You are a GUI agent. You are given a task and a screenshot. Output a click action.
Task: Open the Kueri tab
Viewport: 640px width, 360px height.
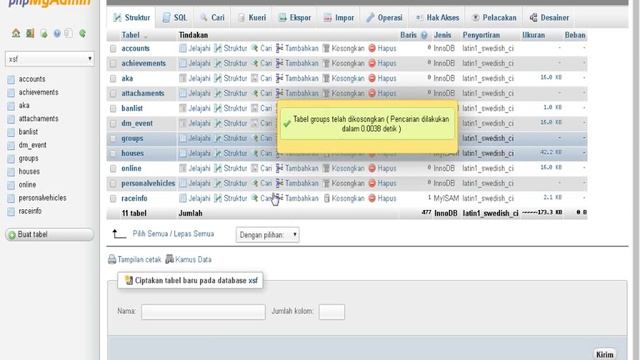point(252,18)
